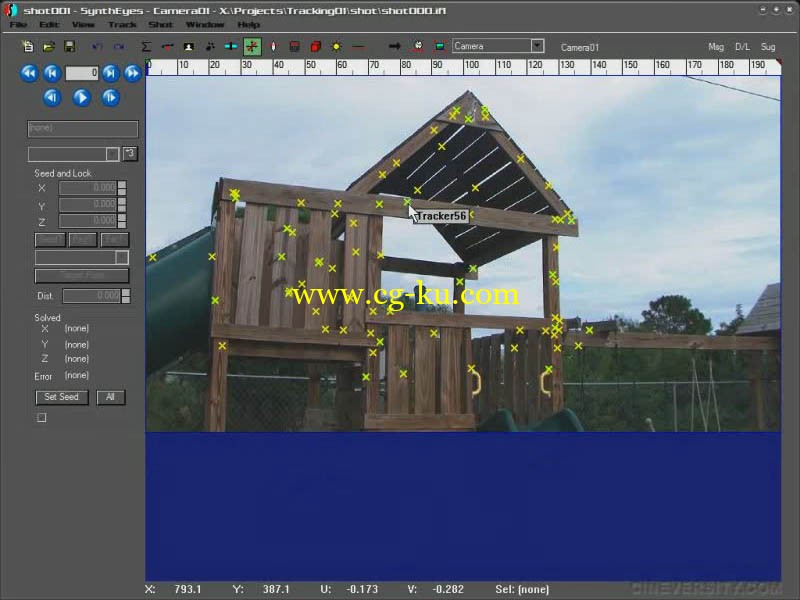Image resolution: width=800 pixels, height=600 pixels.
Task: Expand the dropdown beside the *3 button
Action: (x=112, y=154)
